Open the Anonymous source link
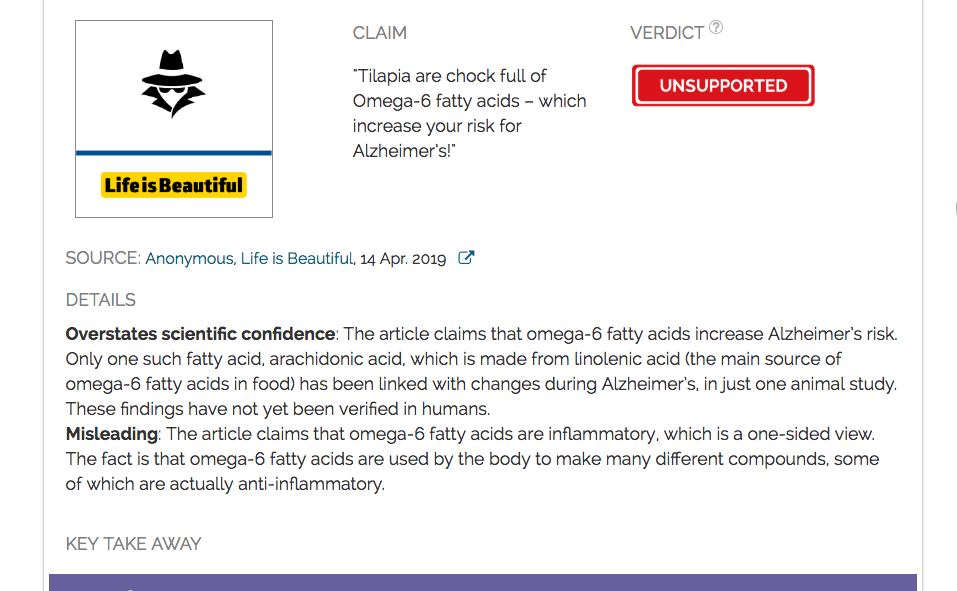The width and height of the screenshot is (957, 591). point(189,259)
